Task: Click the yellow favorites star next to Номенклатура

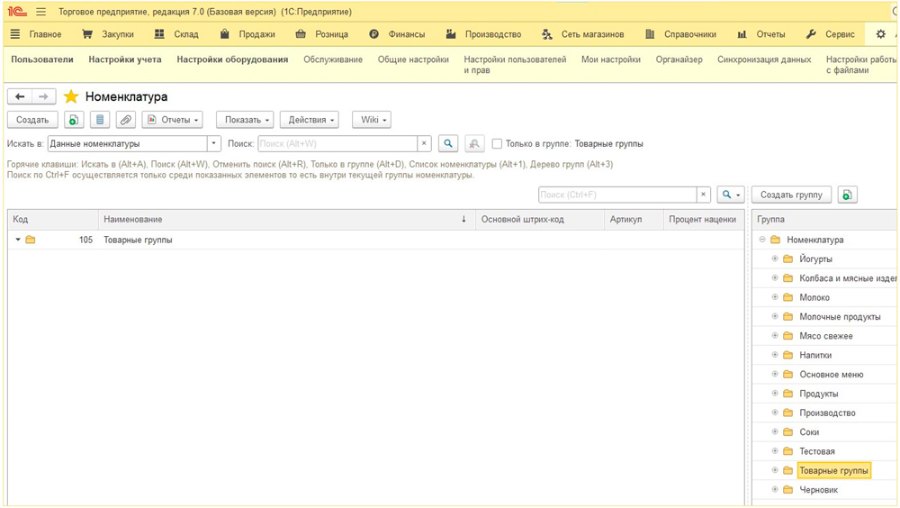Action: pos(71,96)
